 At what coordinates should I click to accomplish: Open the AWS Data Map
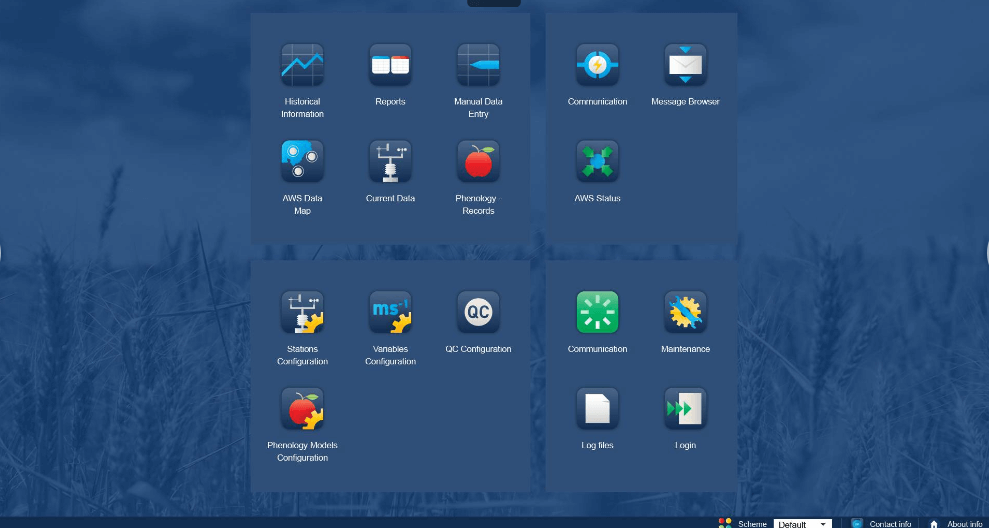[x=302, y=161]
